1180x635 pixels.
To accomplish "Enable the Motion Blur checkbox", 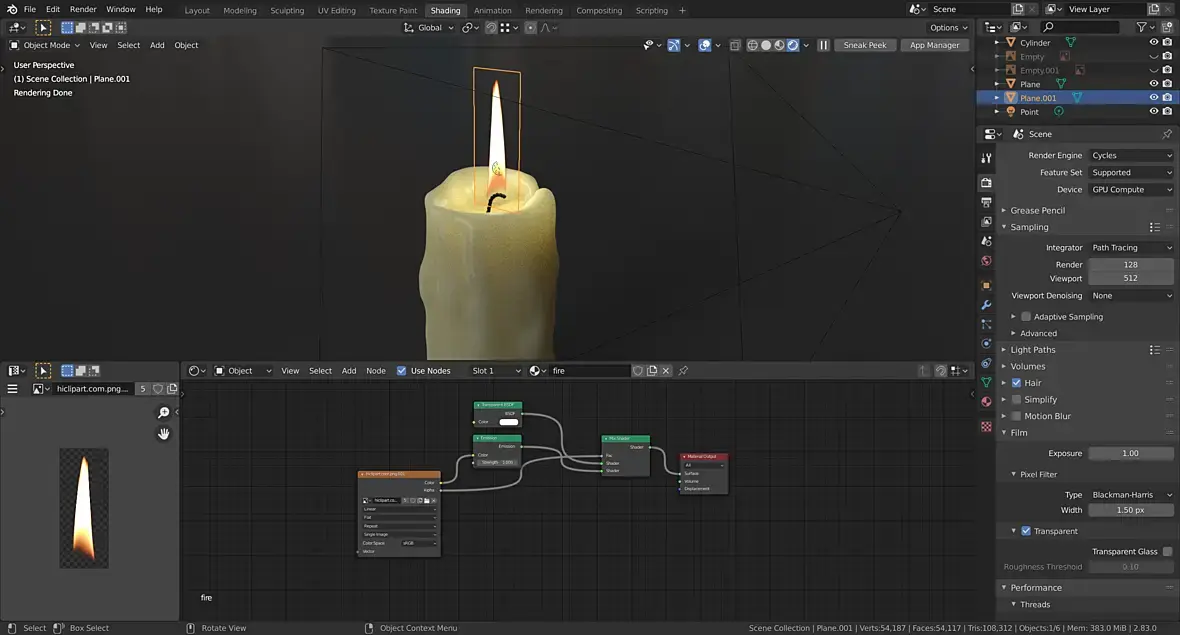I will [x=1016, y=416].
